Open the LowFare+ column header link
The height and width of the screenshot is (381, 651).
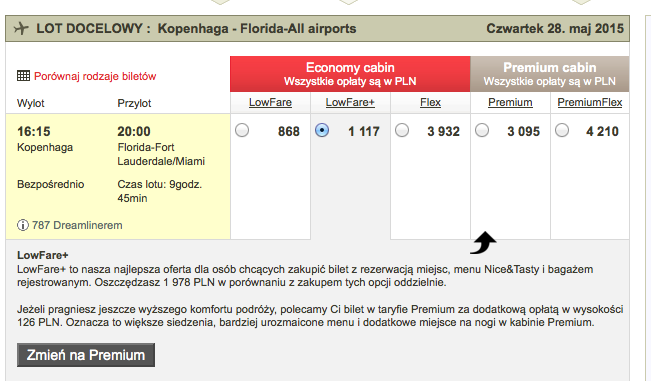350,103
